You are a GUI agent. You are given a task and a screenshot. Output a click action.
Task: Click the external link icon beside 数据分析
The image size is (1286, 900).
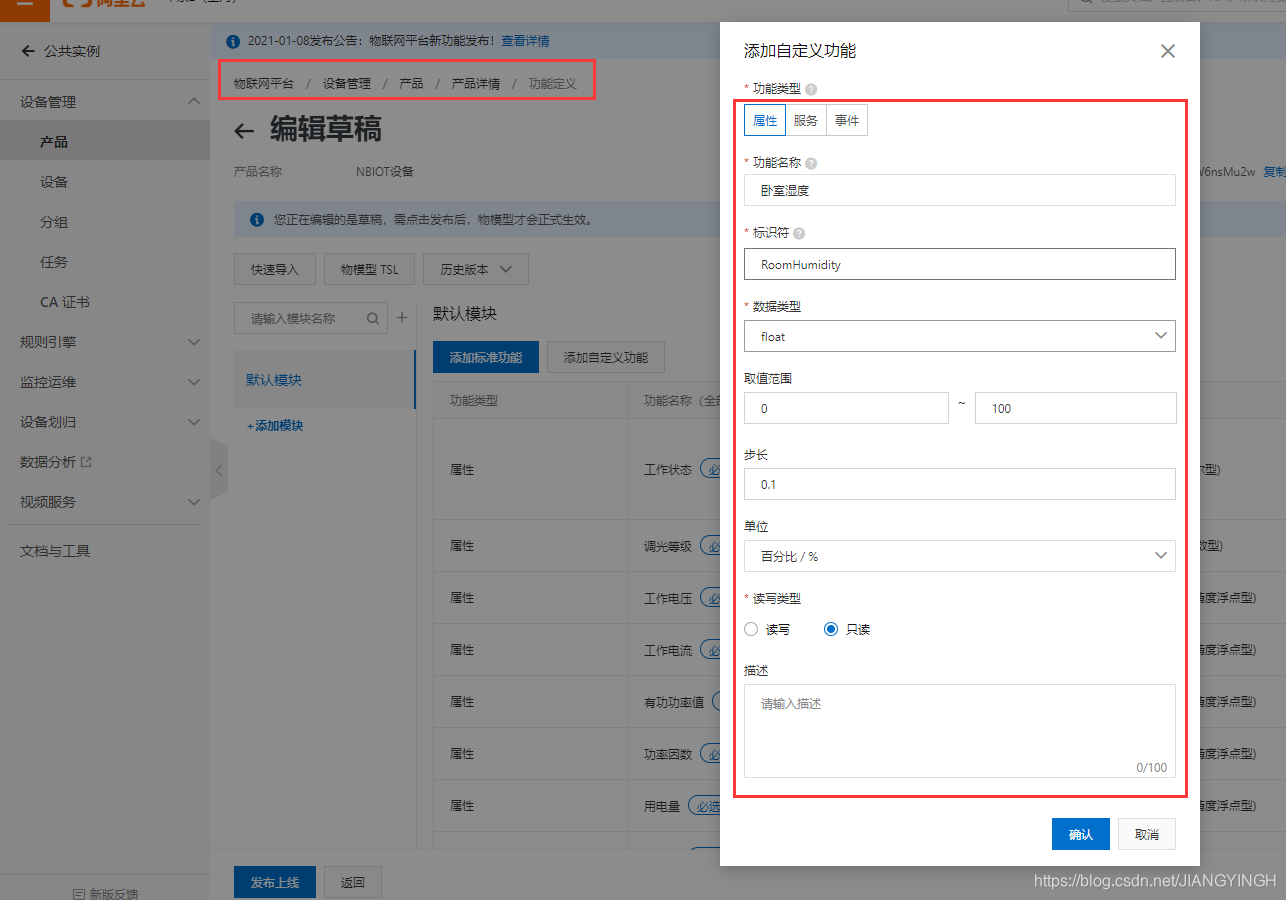86,462
